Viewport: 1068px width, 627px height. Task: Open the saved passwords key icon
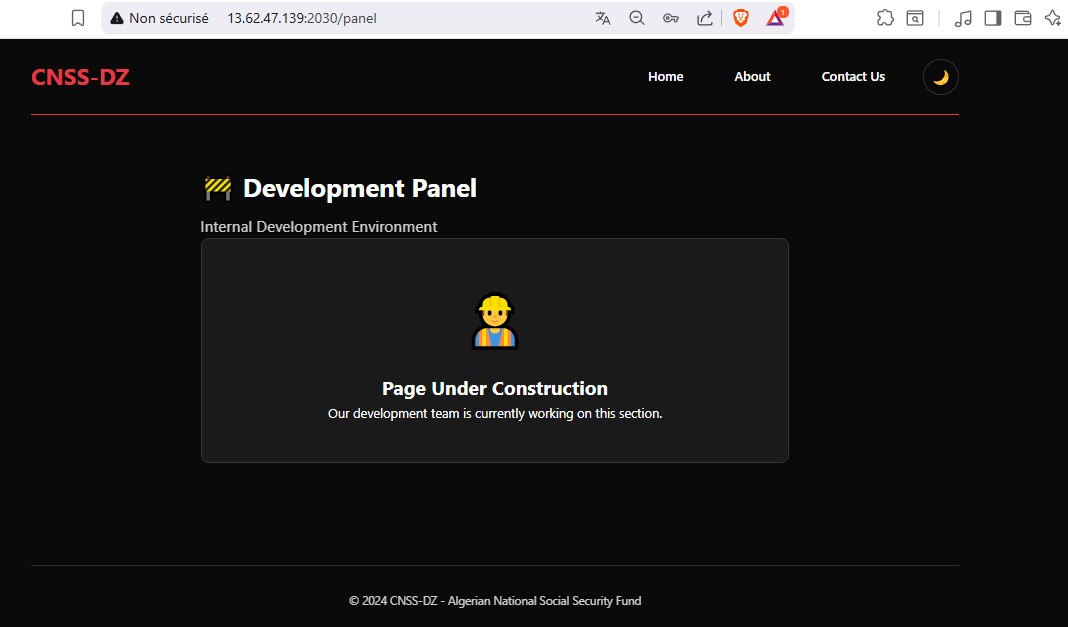671,18
